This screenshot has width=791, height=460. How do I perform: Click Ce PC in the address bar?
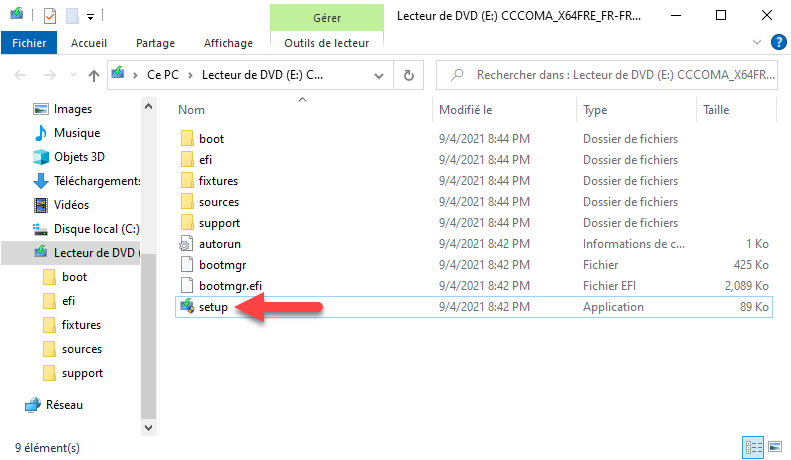tap(162, 75)
